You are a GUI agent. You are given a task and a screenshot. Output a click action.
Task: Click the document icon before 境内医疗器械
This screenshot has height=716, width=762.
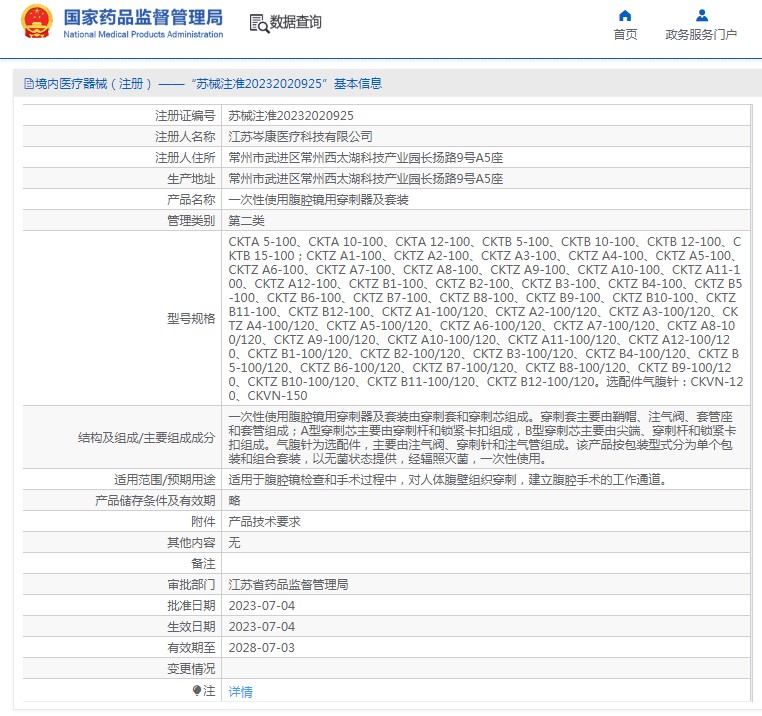pos(29,84)
